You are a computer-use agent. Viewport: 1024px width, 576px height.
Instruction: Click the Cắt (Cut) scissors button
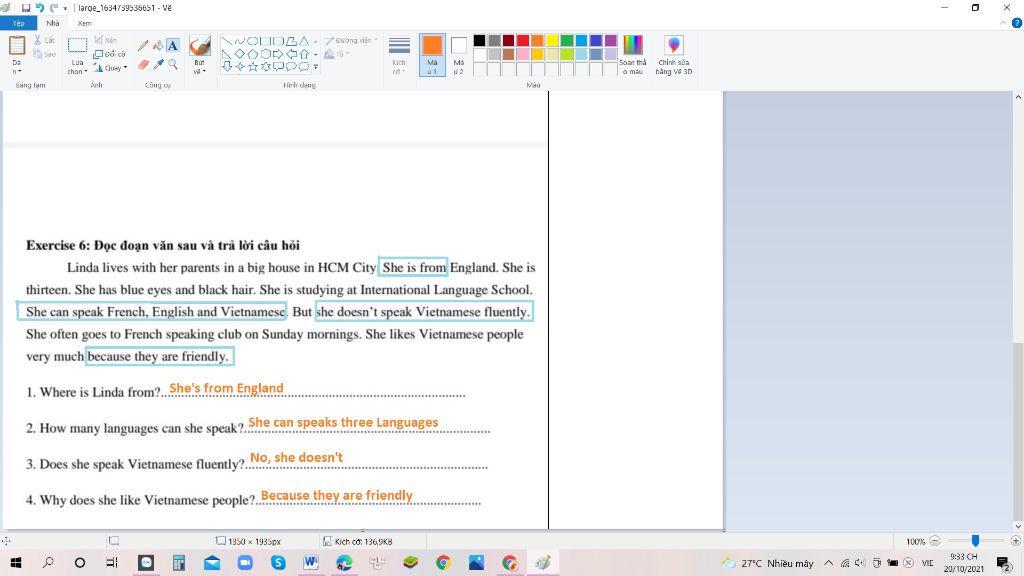(x=44, y=40)
